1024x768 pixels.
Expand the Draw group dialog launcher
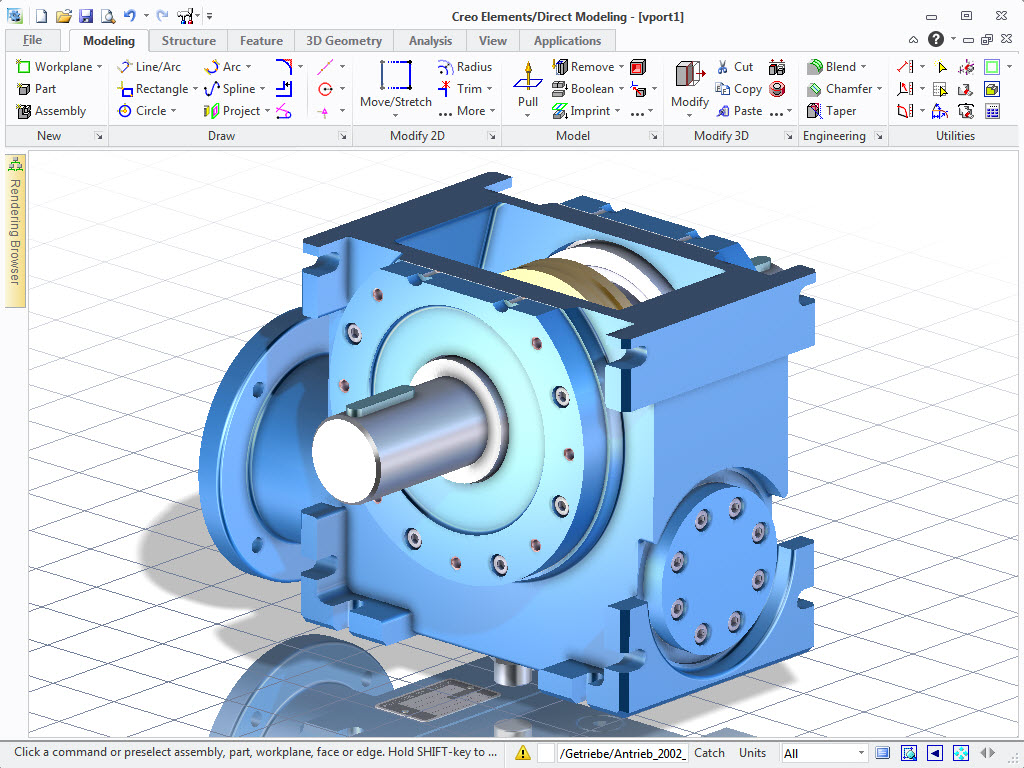343,136
